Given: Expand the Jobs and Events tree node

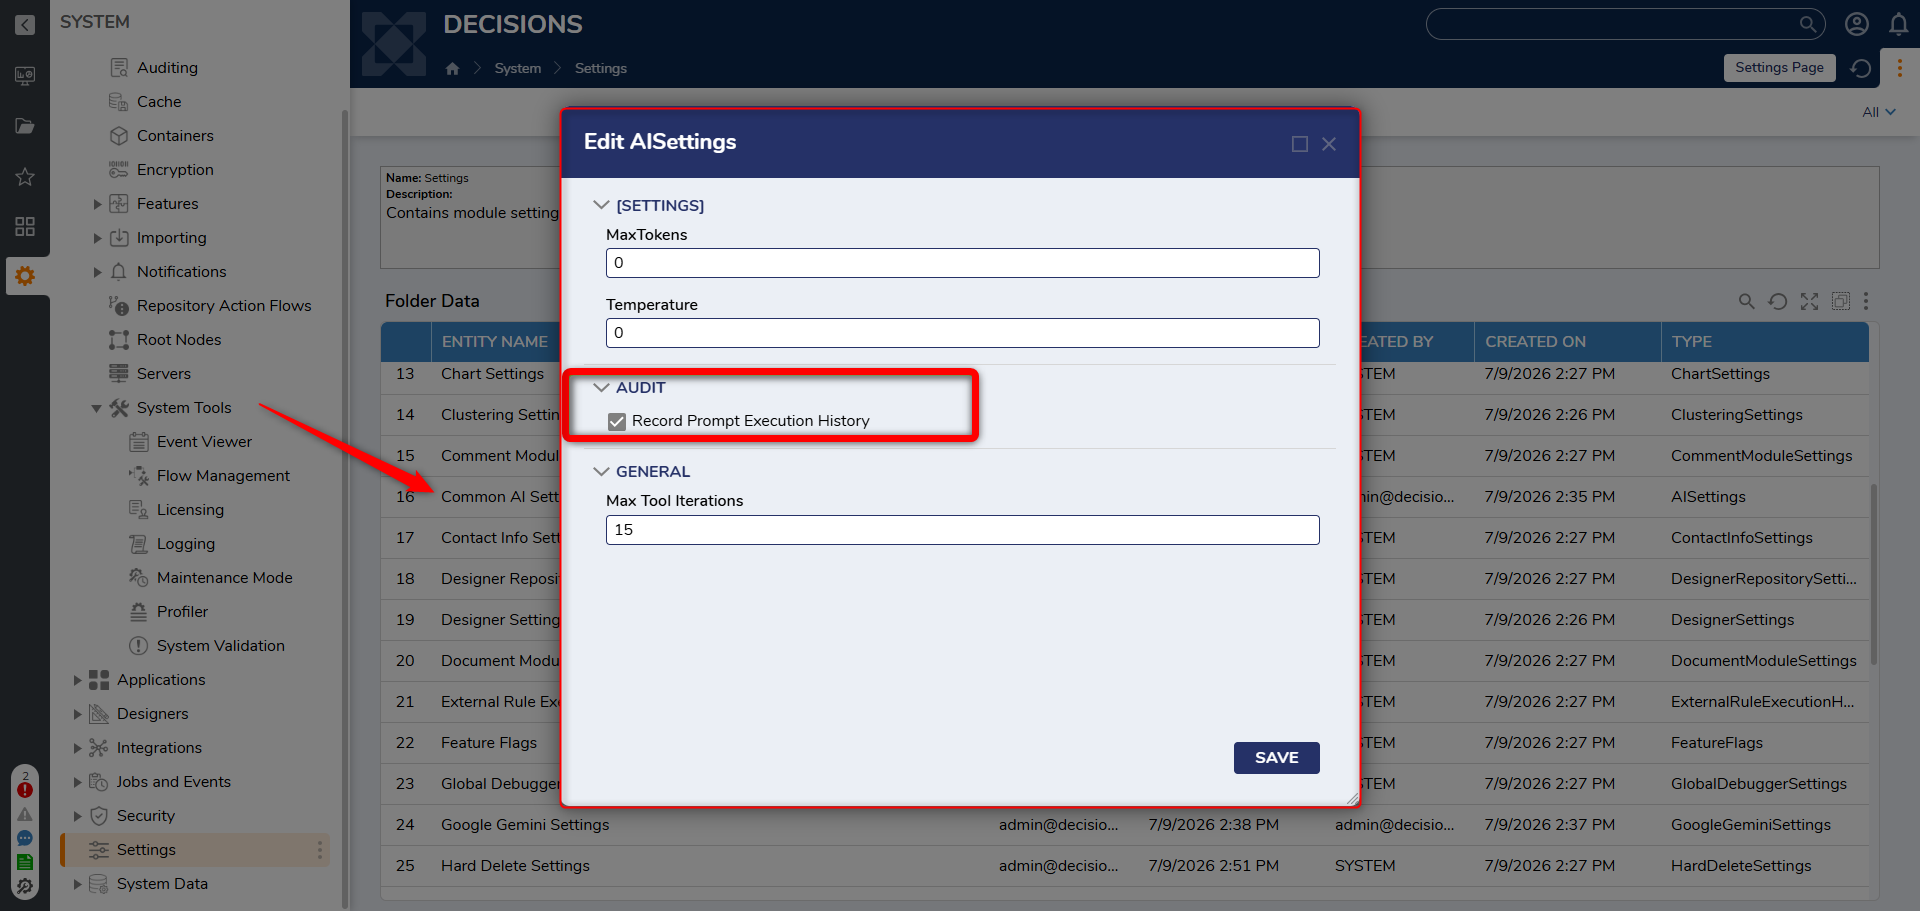Looking at the screenshot, I should [x=77, y=782].
